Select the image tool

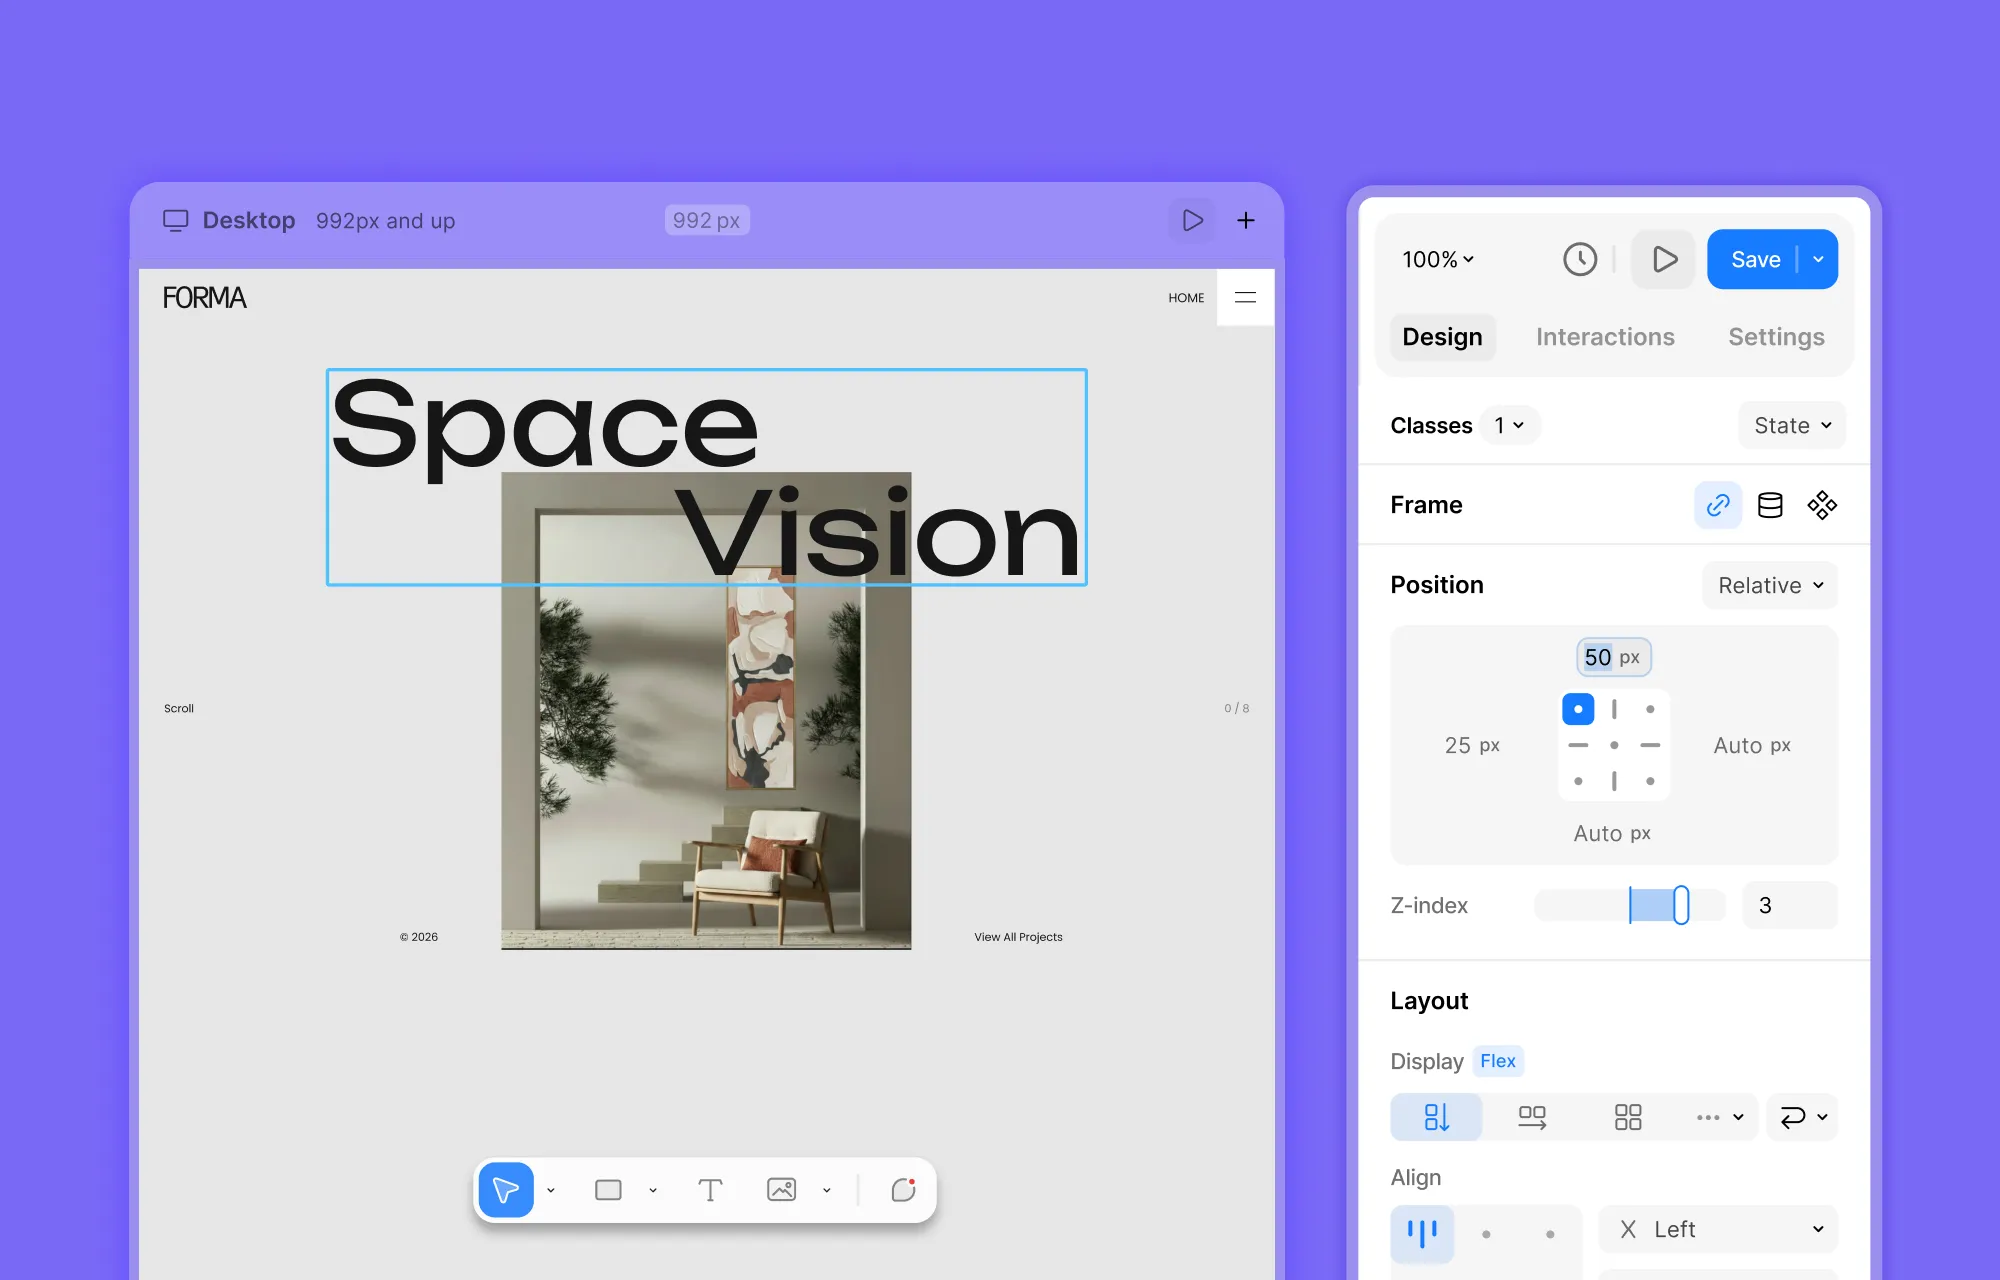point(781,1190)
